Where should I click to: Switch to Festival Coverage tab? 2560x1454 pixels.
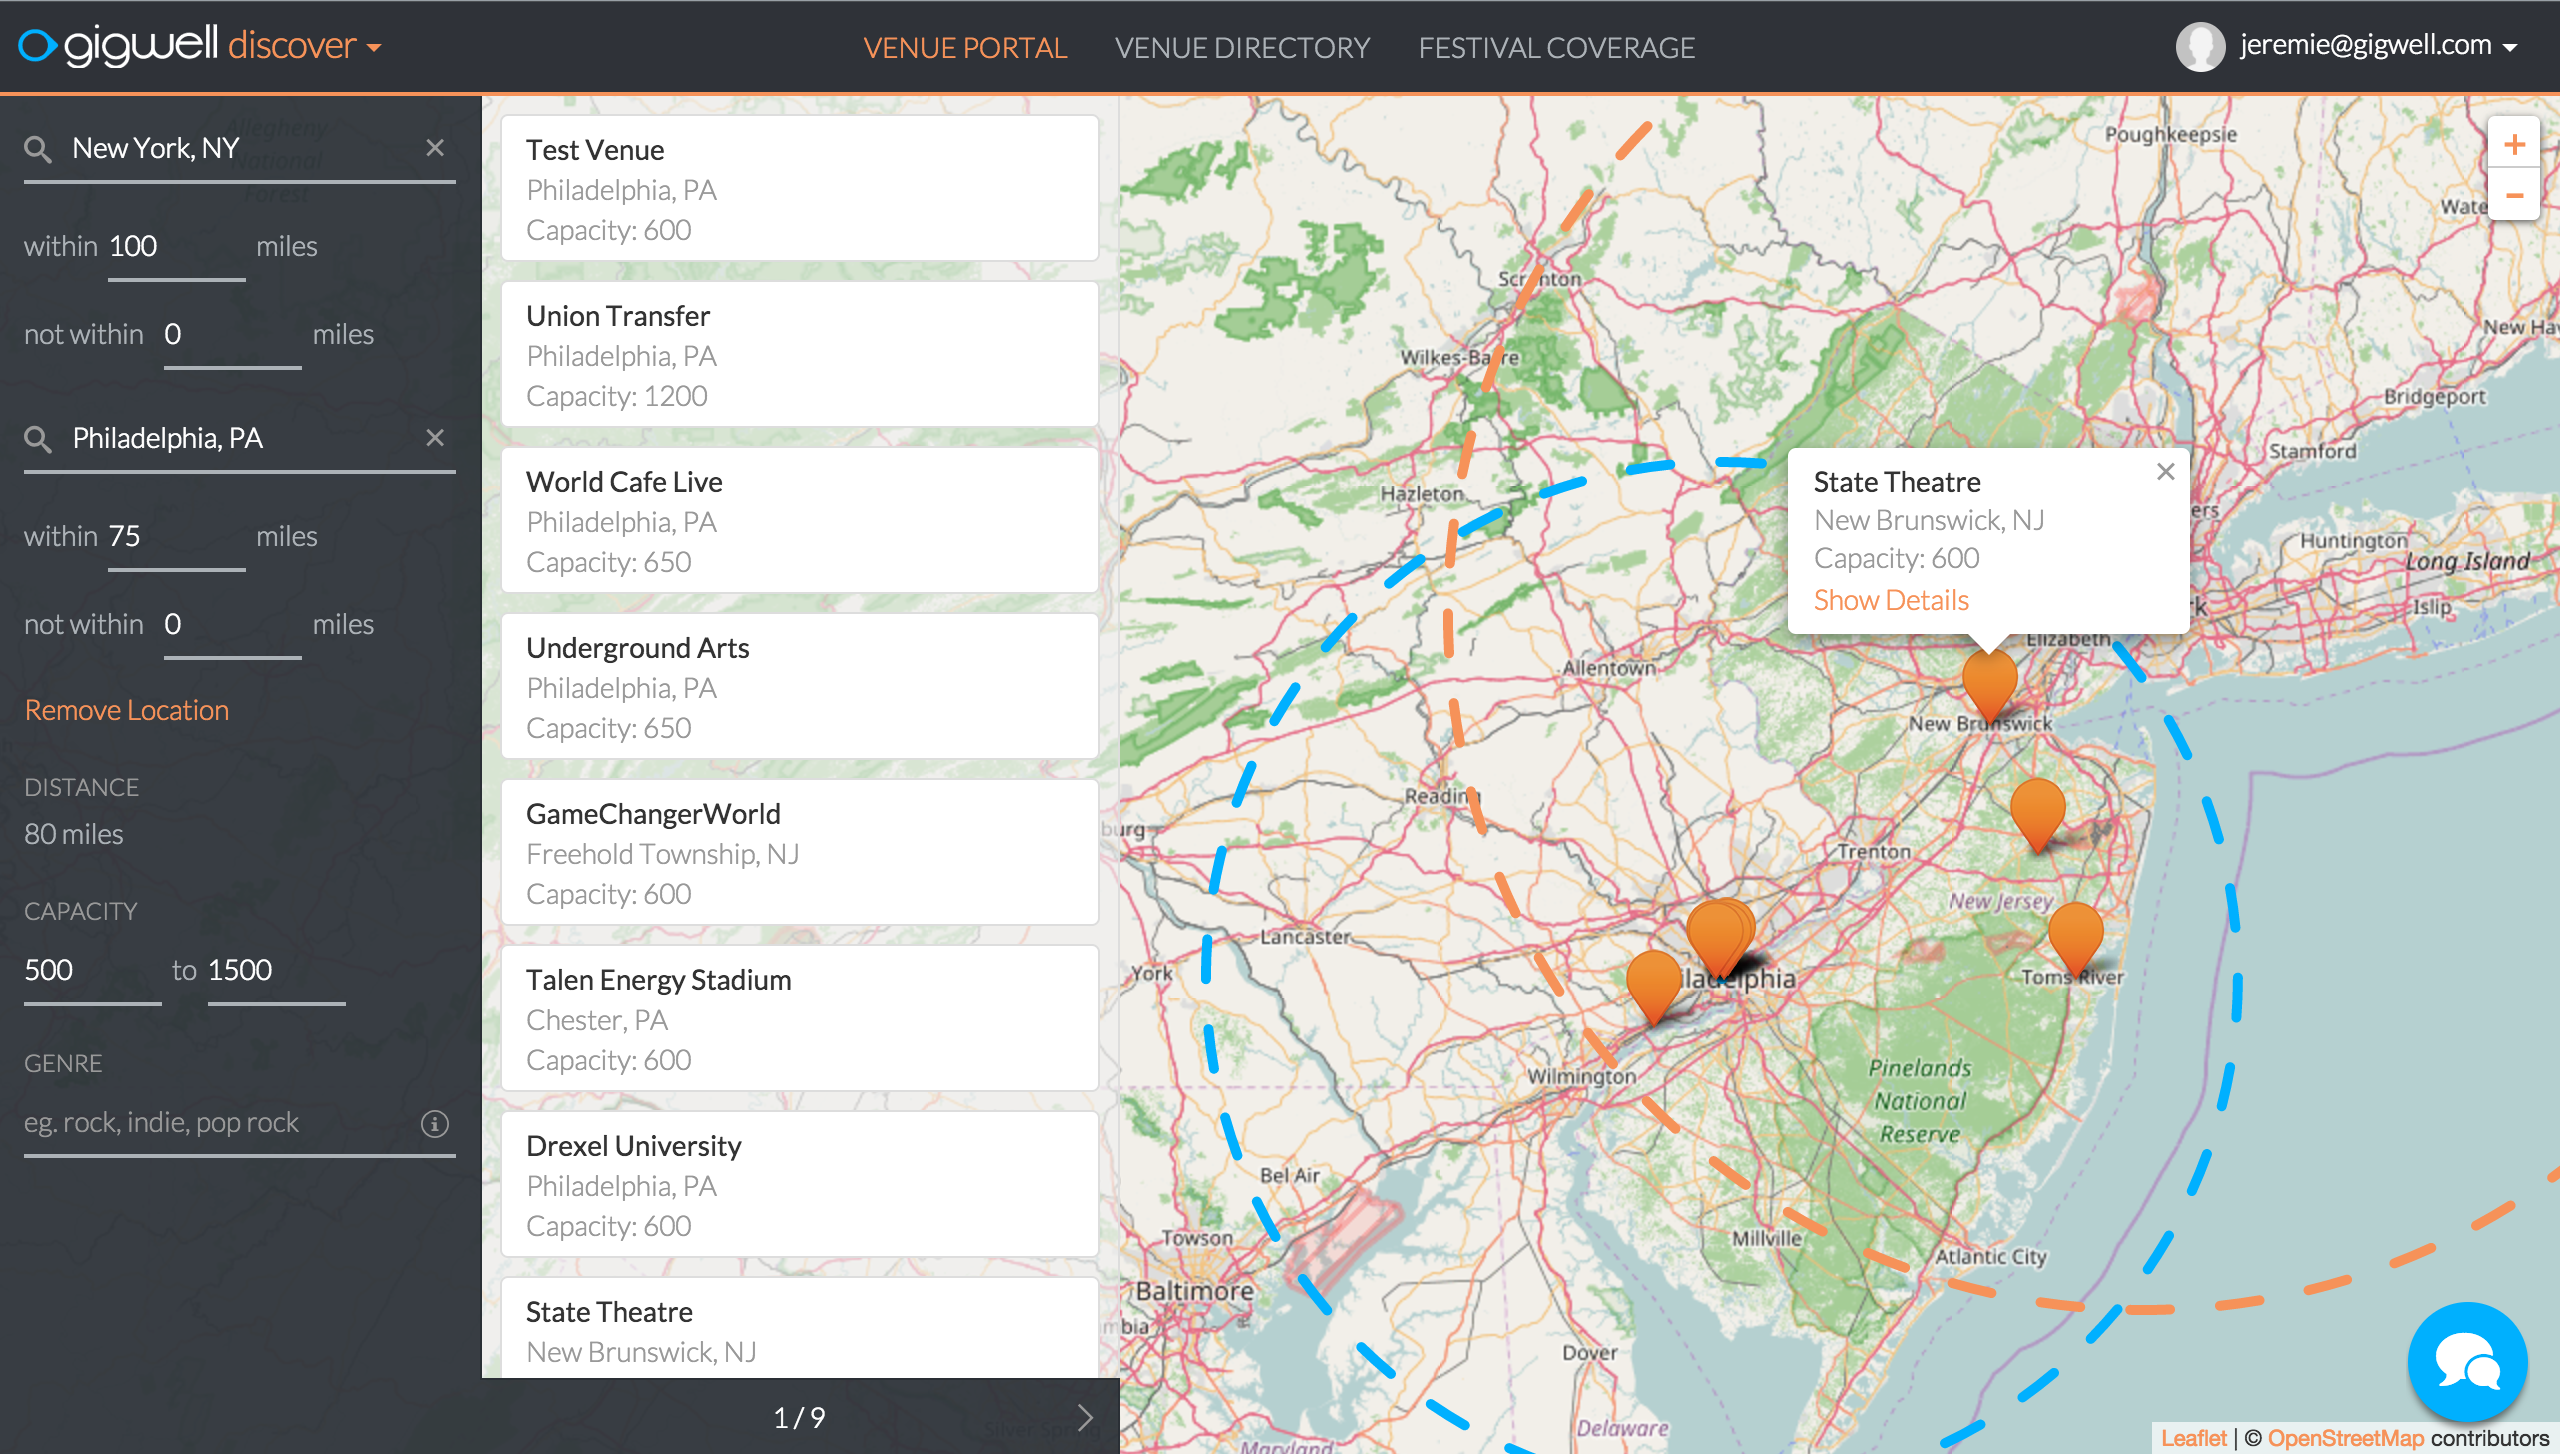click(x=1556, y=47)
